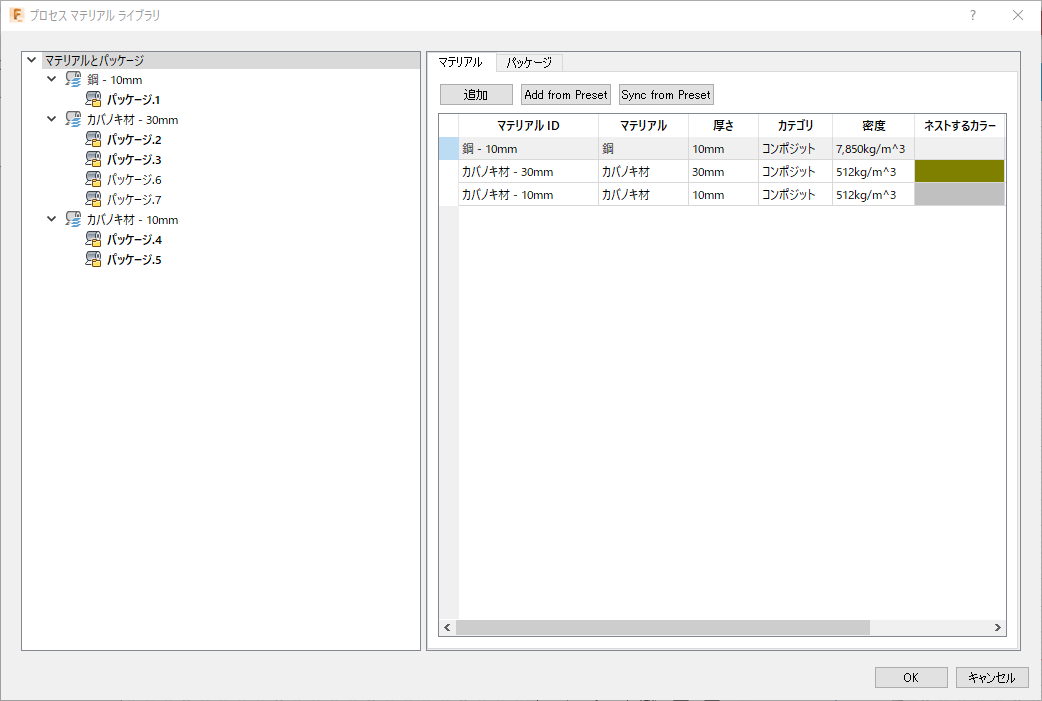Click the 追加 button
This screenshot has height=701, width=1042.
[476, 94]
